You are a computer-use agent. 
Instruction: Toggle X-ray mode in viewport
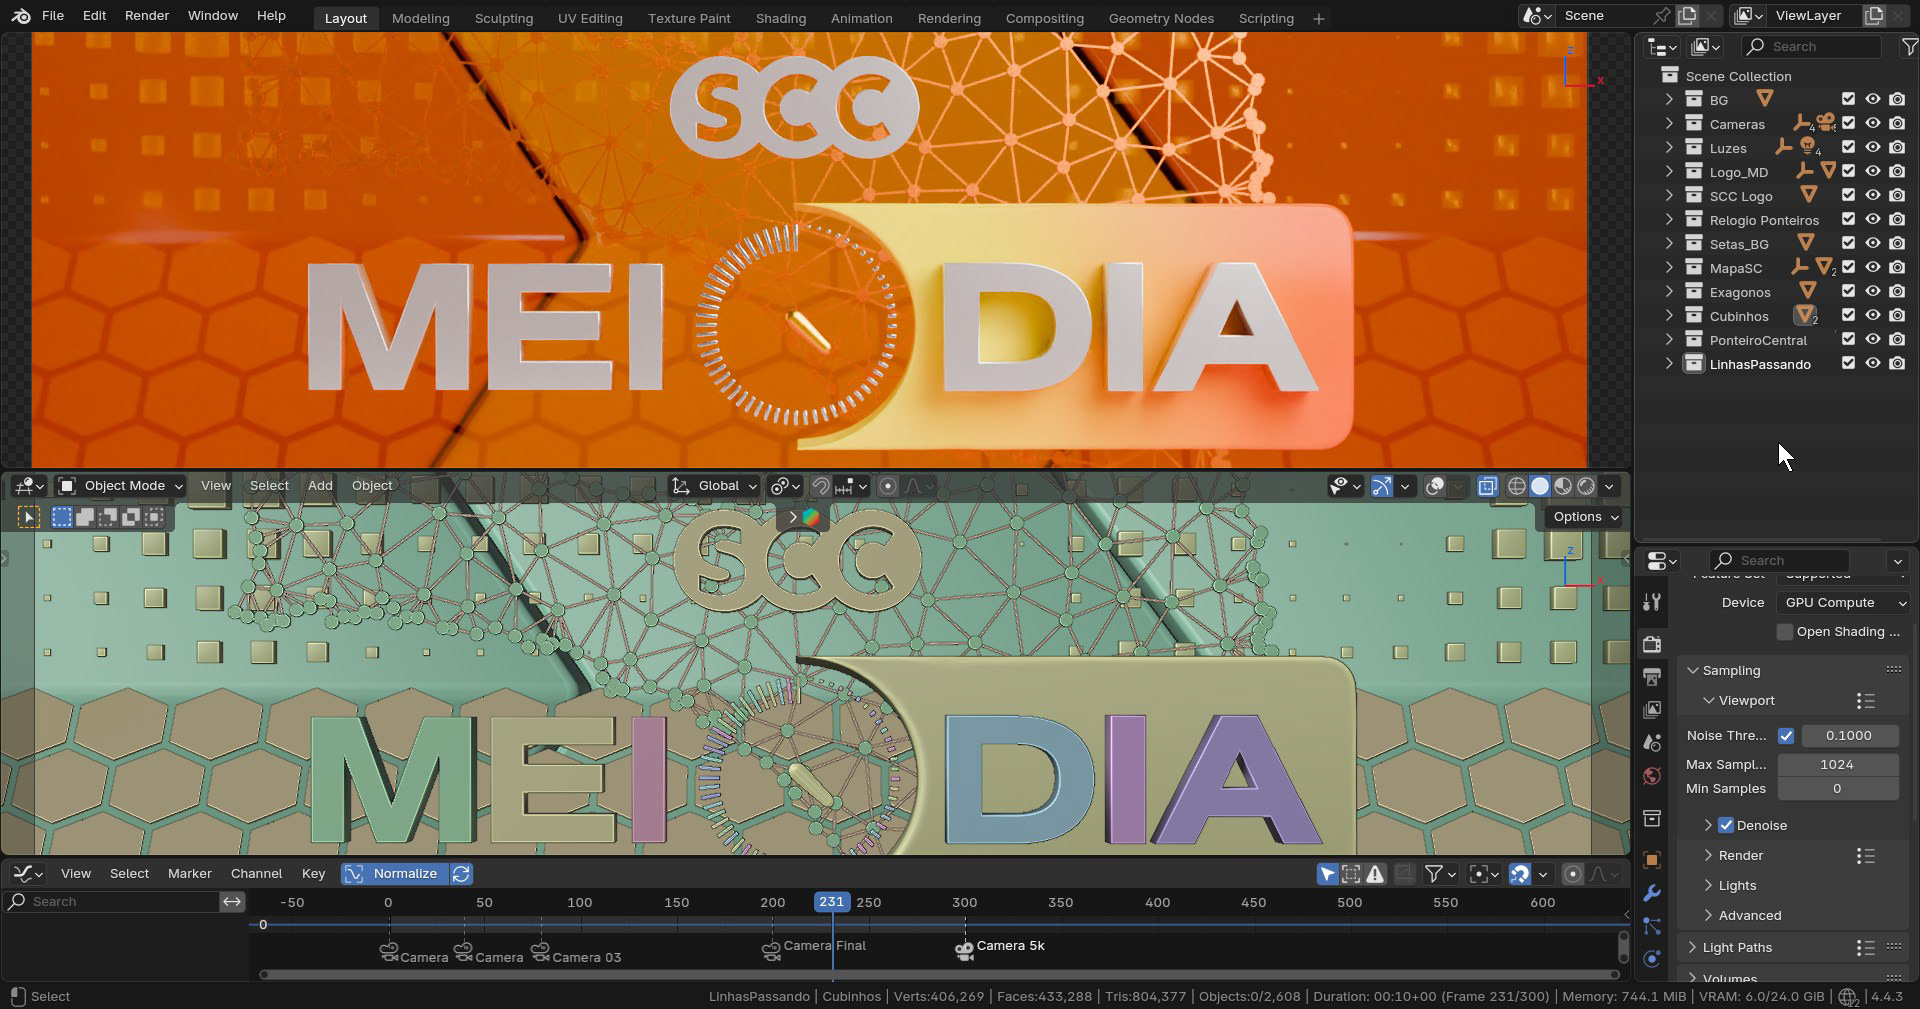[1487, 486]
